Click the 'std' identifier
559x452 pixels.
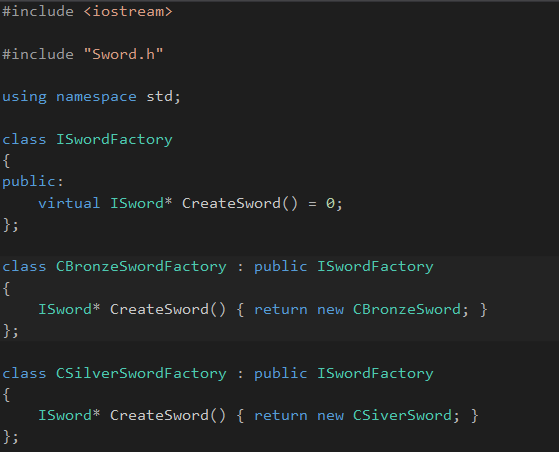click(159, 97)
